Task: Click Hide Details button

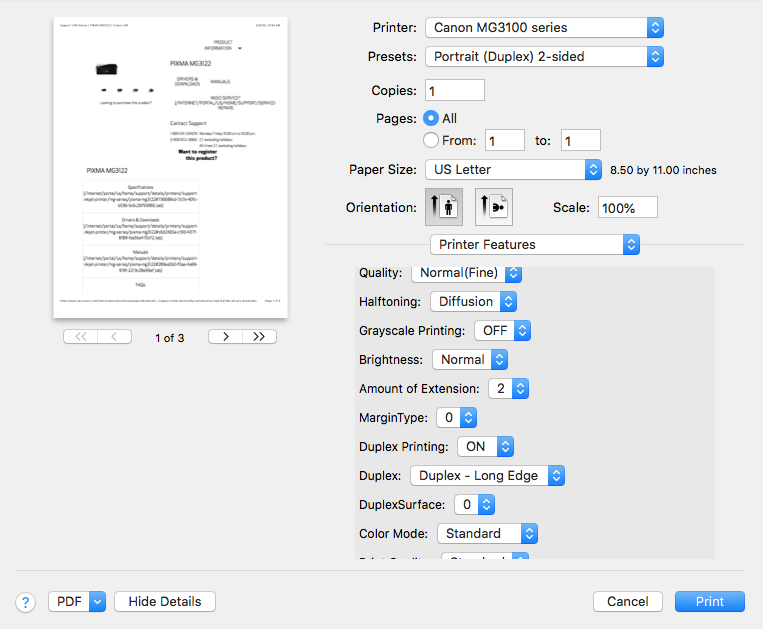Action: click(165, 602)
